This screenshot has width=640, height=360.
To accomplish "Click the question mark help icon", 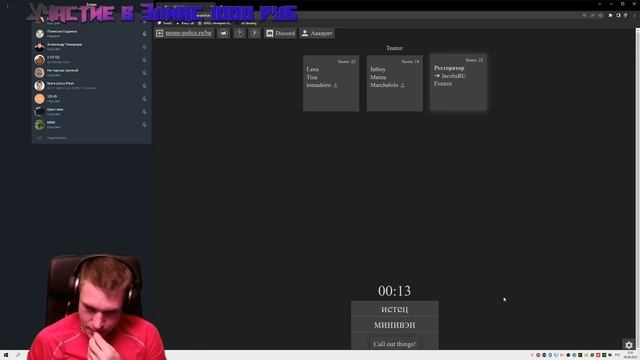I will click(x=239, y=33).
